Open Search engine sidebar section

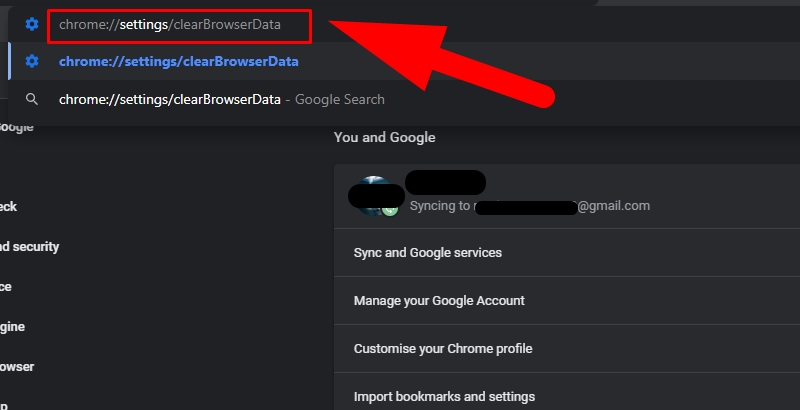coord(12,327)
